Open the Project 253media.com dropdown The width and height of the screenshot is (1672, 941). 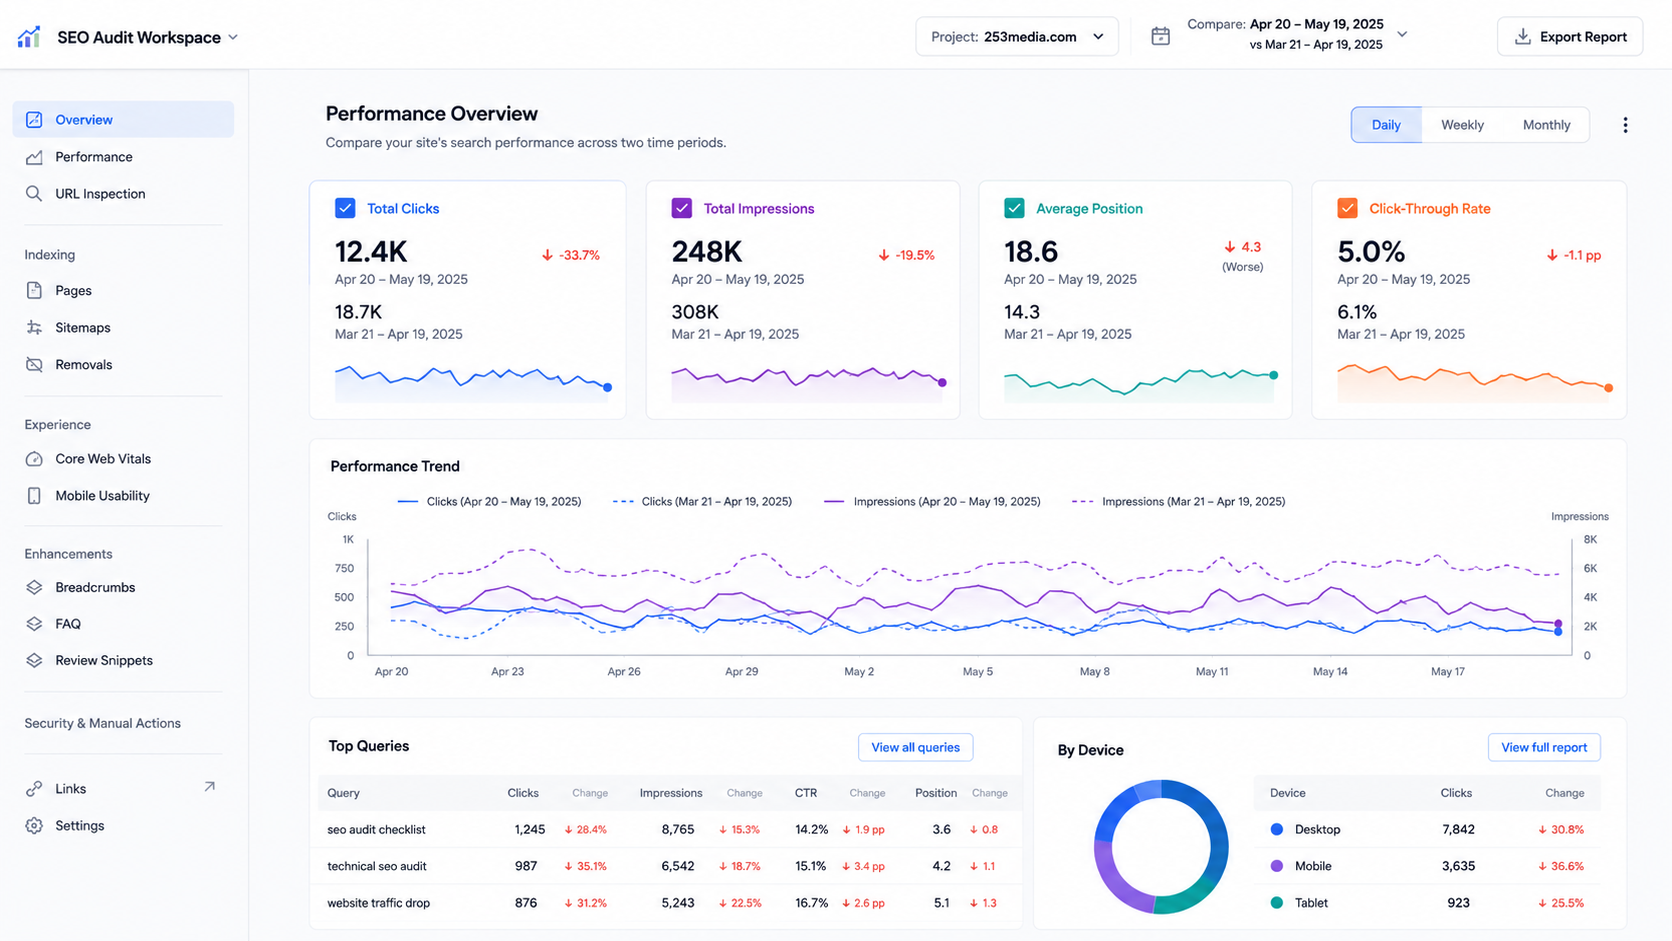pyautogui.click(x=1017, y=37)
